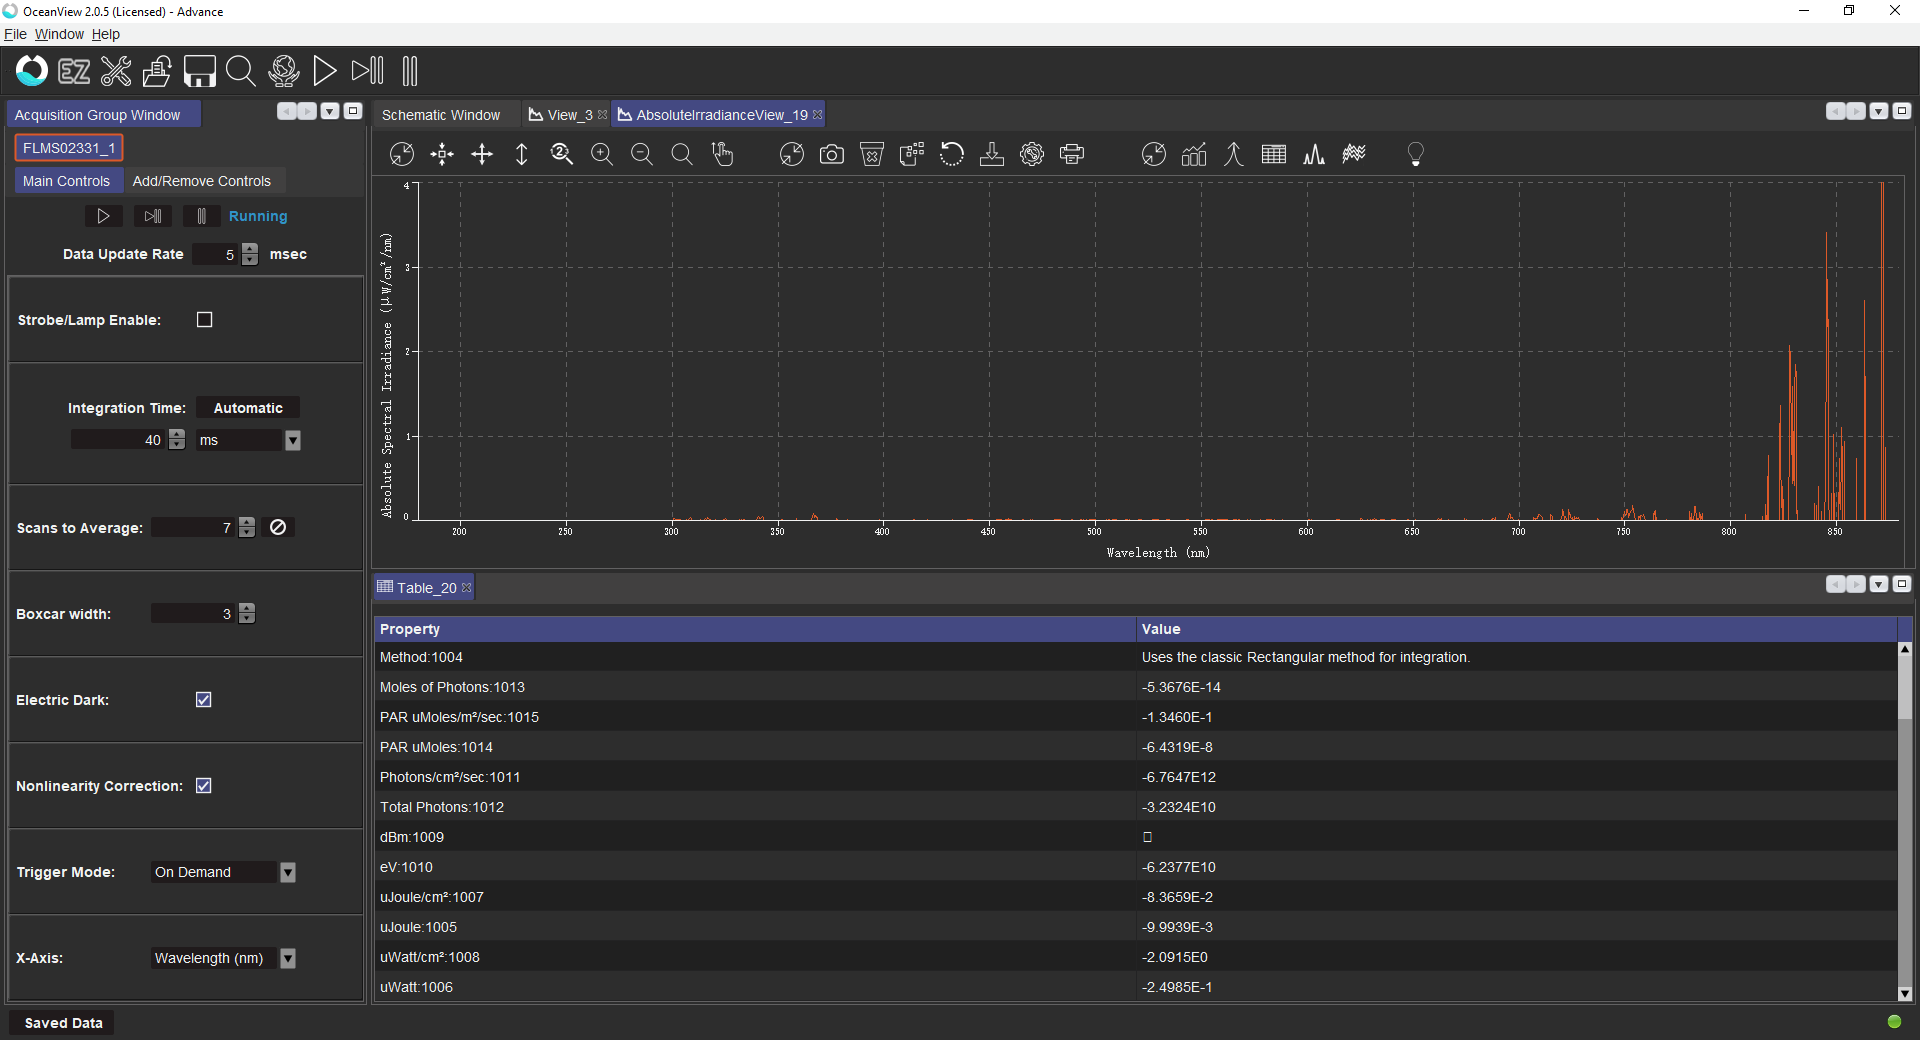
Task: Enable the Strobe/Lamp checkbox
Action: point(205,320)
